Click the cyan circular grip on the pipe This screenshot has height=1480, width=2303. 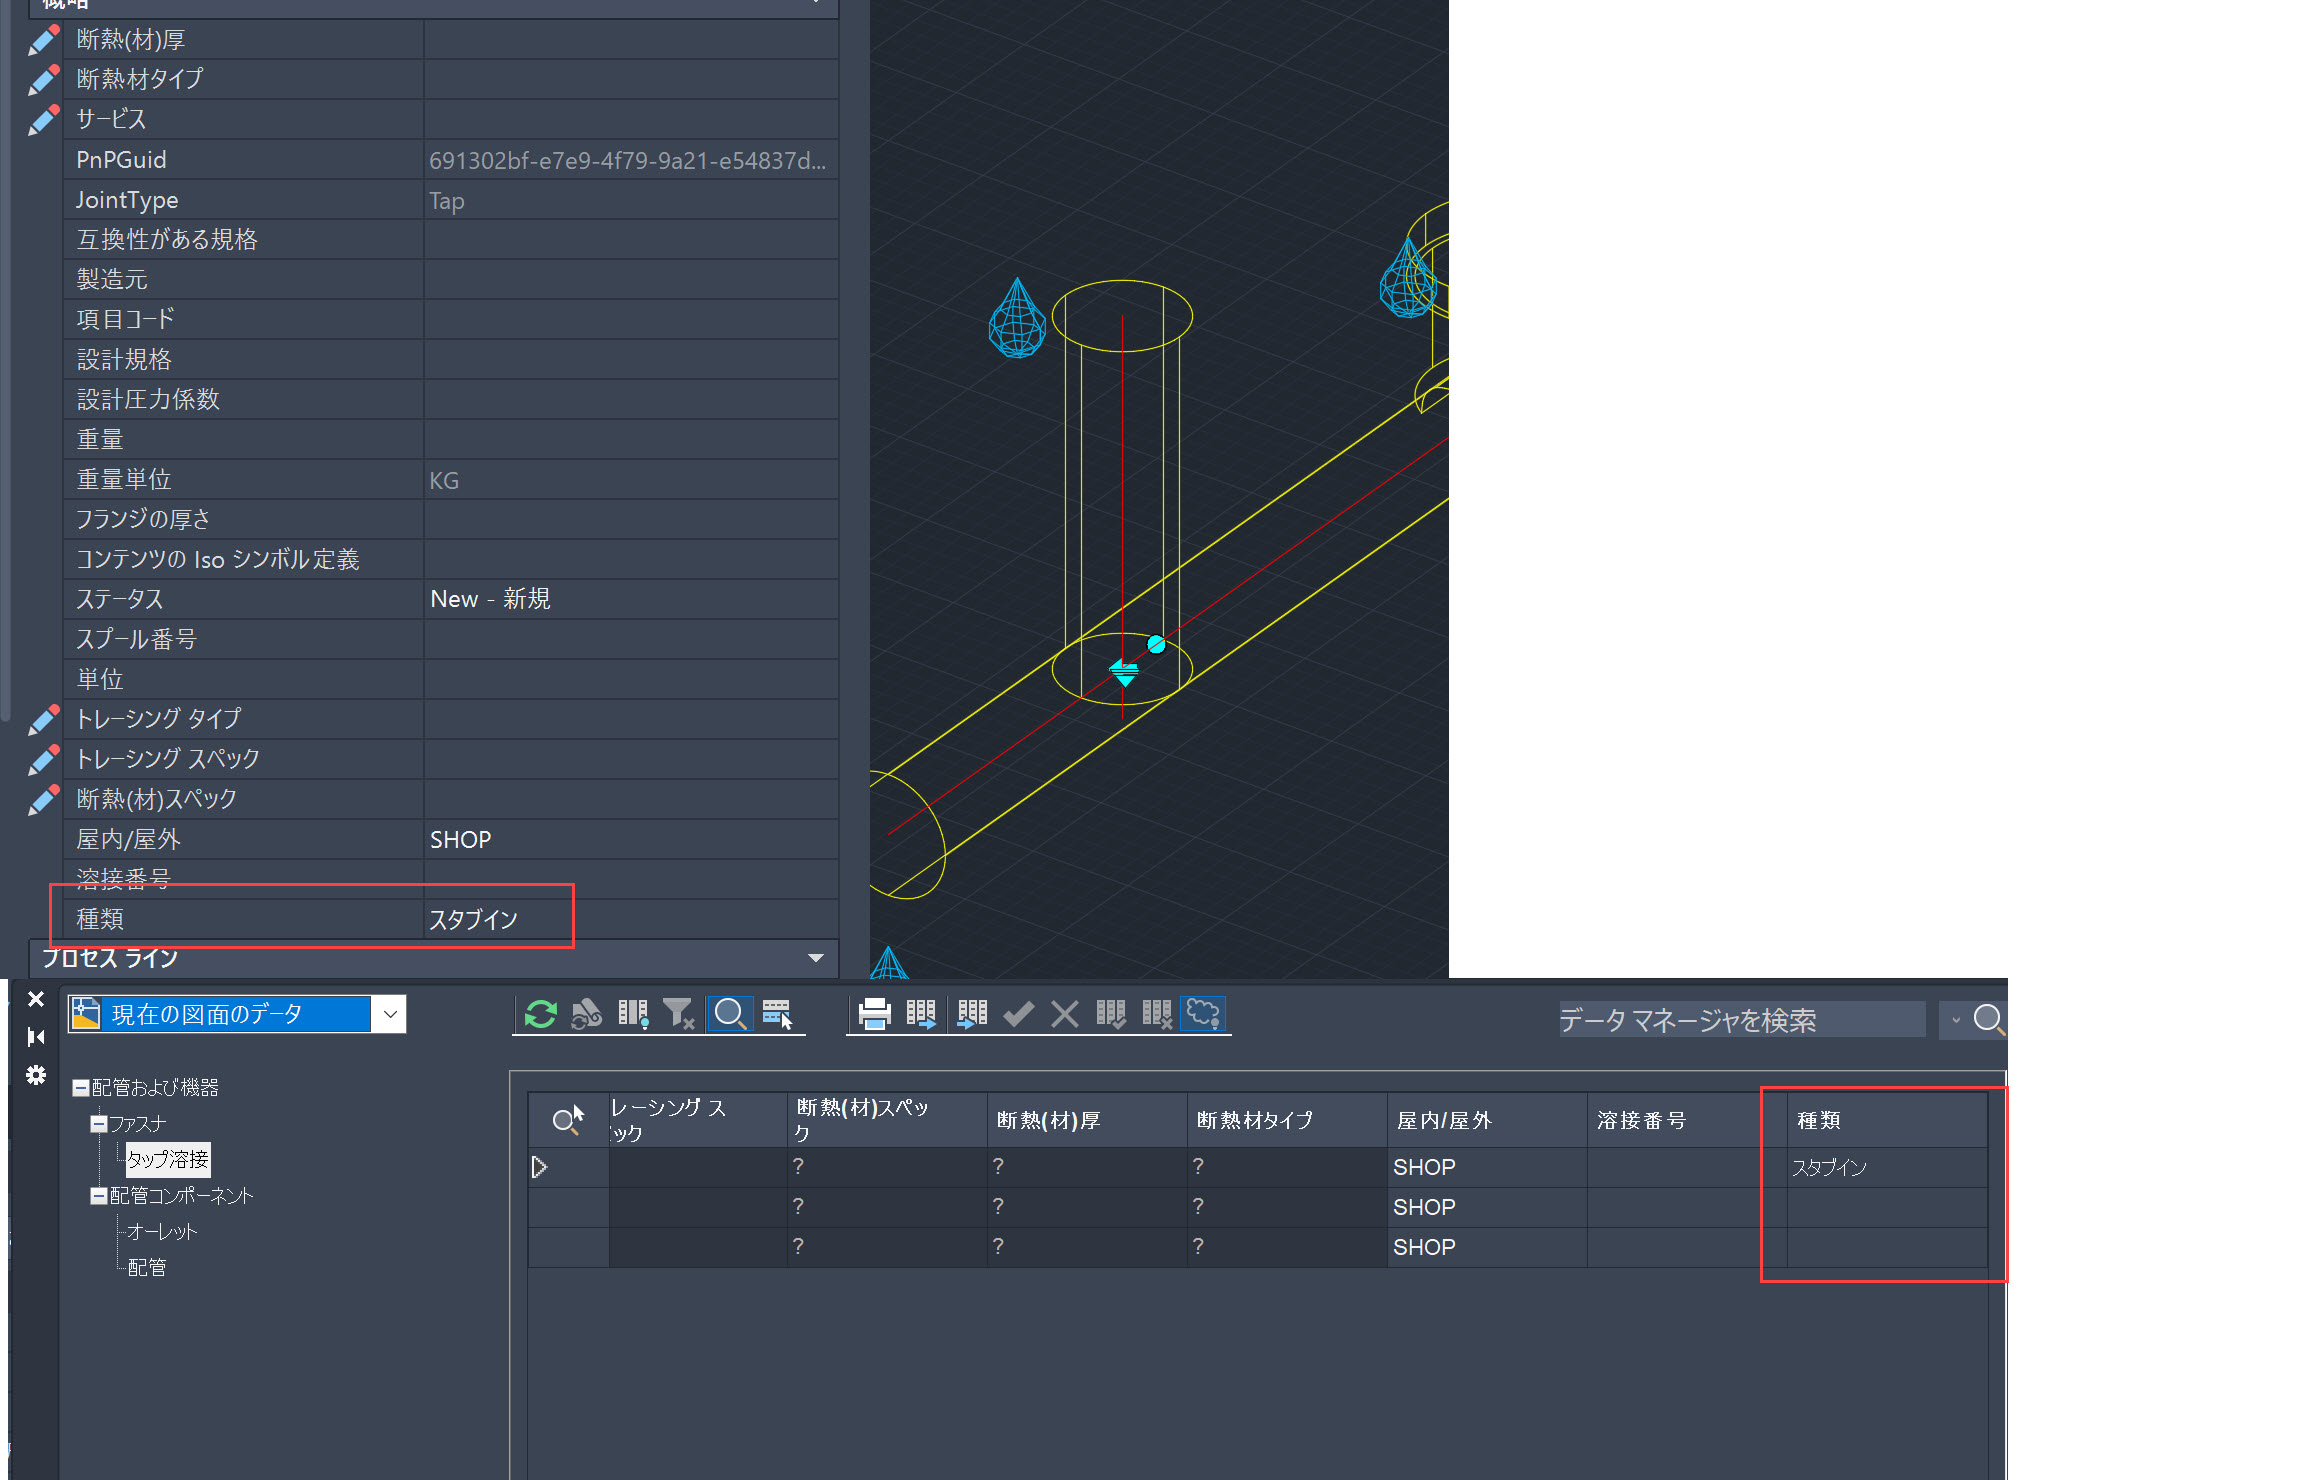1156,645
